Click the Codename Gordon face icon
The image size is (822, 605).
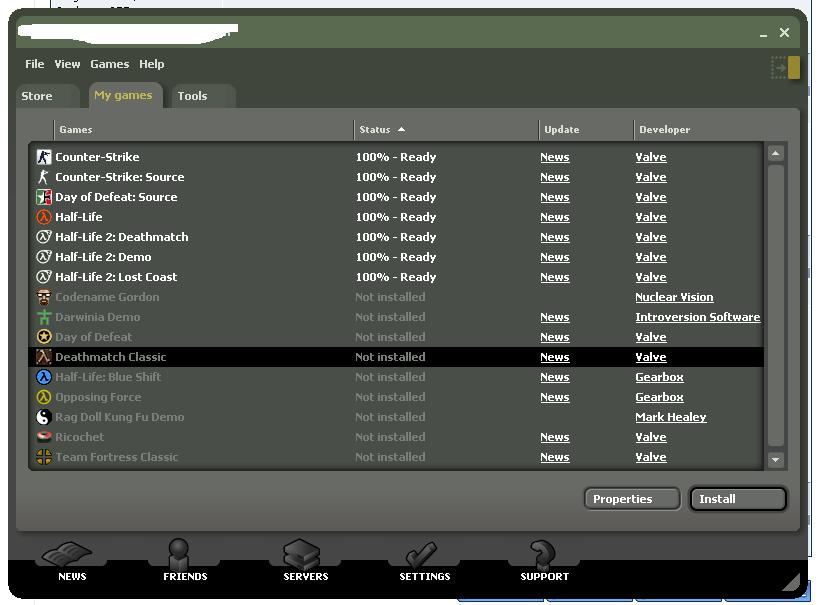[x=44, y=297]
